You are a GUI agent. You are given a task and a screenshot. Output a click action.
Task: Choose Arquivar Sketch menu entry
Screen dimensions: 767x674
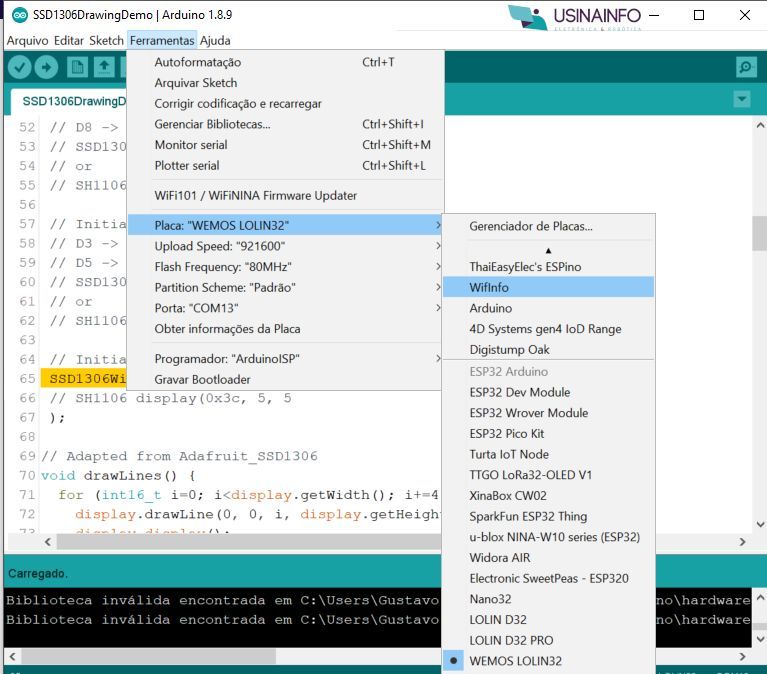(x=285, y=83)
